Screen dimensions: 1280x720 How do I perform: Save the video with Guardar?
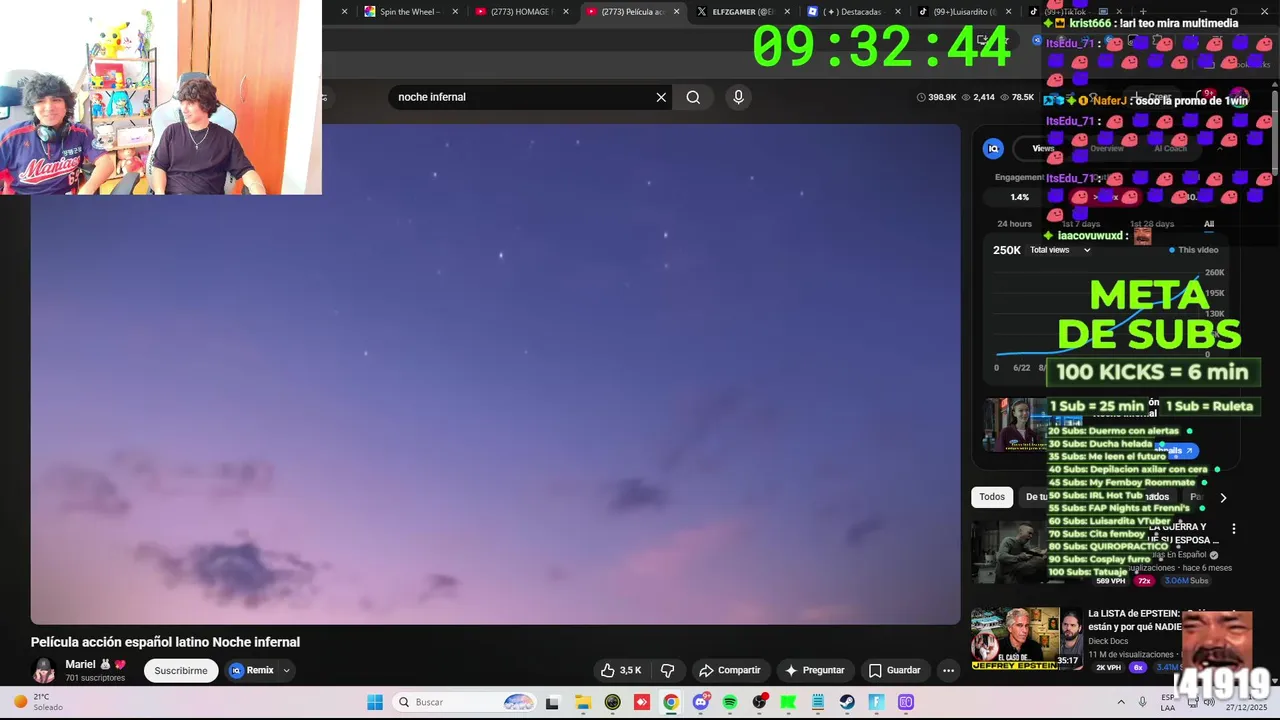pos(895,670)
